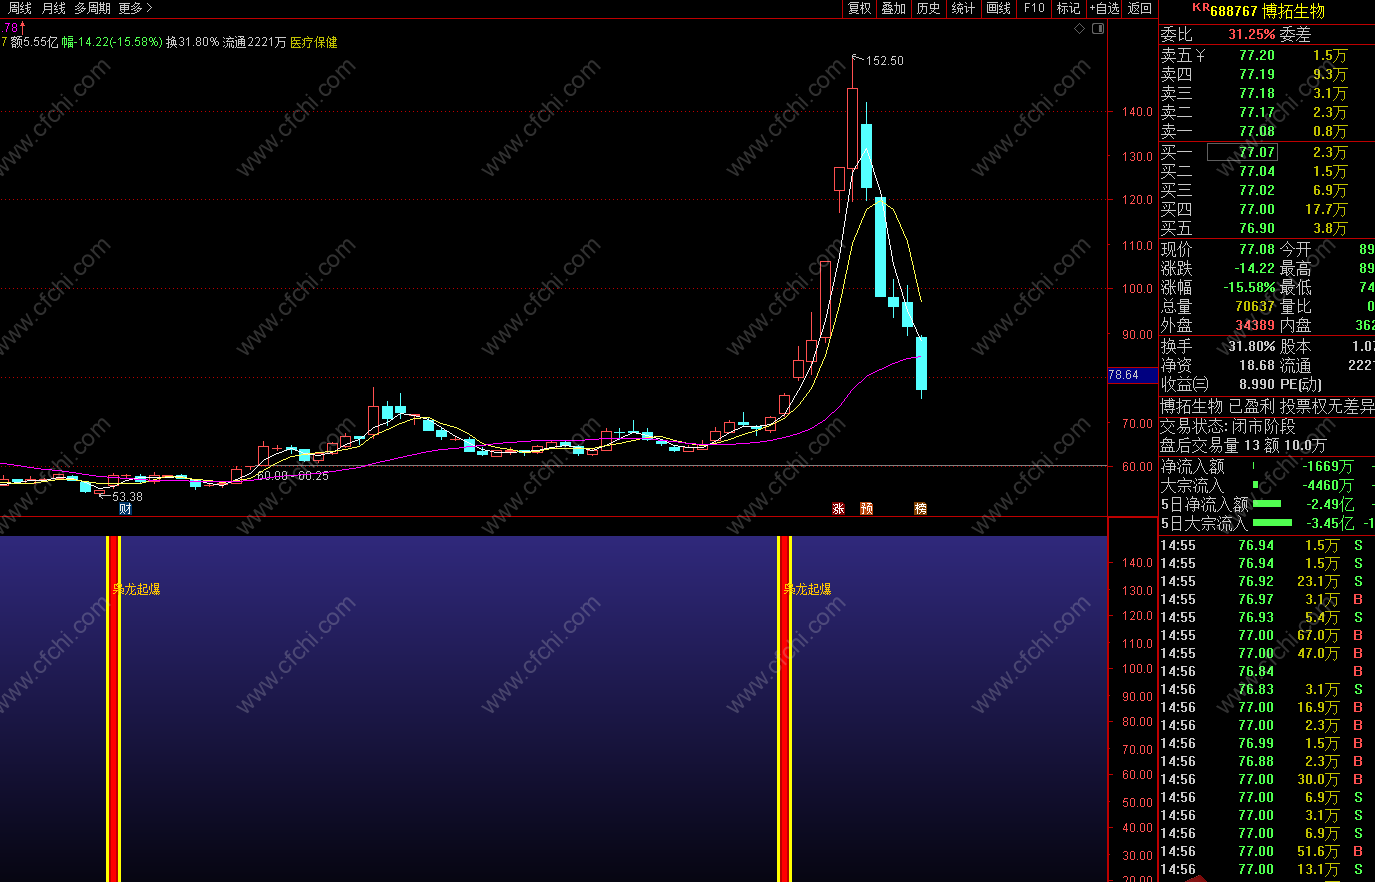Click the 5日净流入额 green bar
Viewport: 1375px width, 882px height.
click(x=1267, y=504)
